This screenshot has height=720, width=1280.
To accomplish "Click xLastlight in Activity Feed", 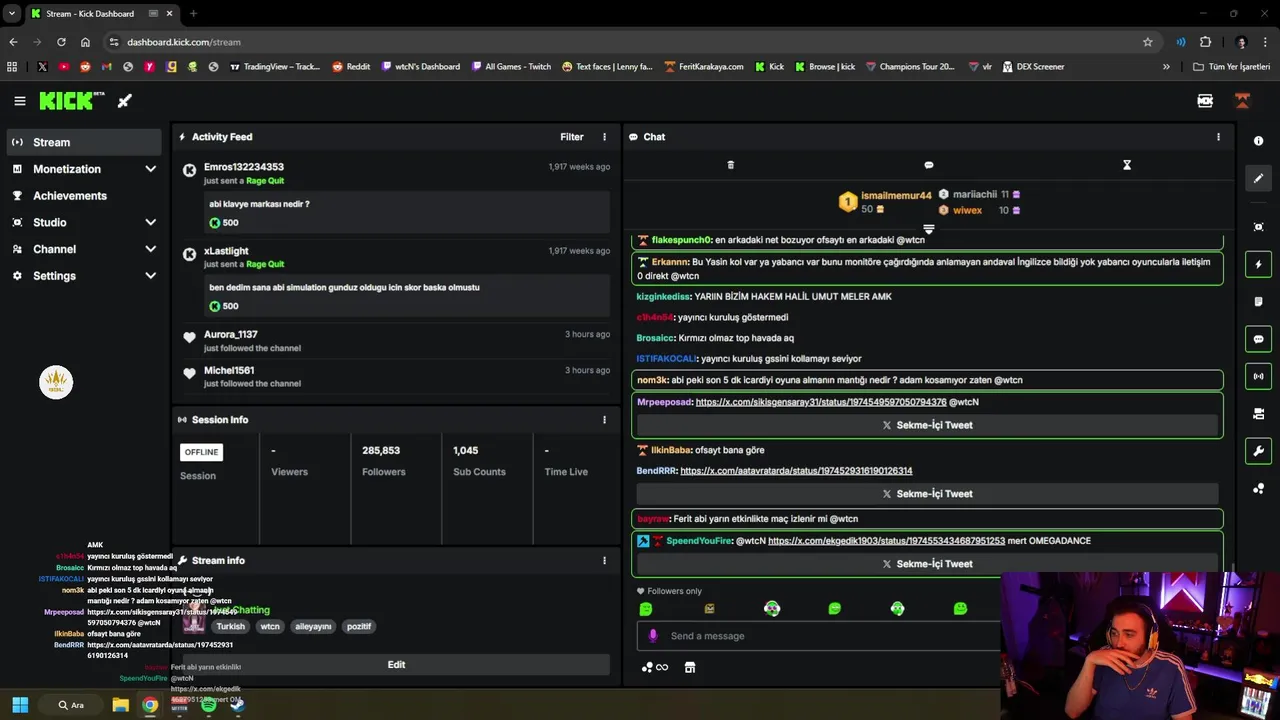I will [x=226, y=251].
